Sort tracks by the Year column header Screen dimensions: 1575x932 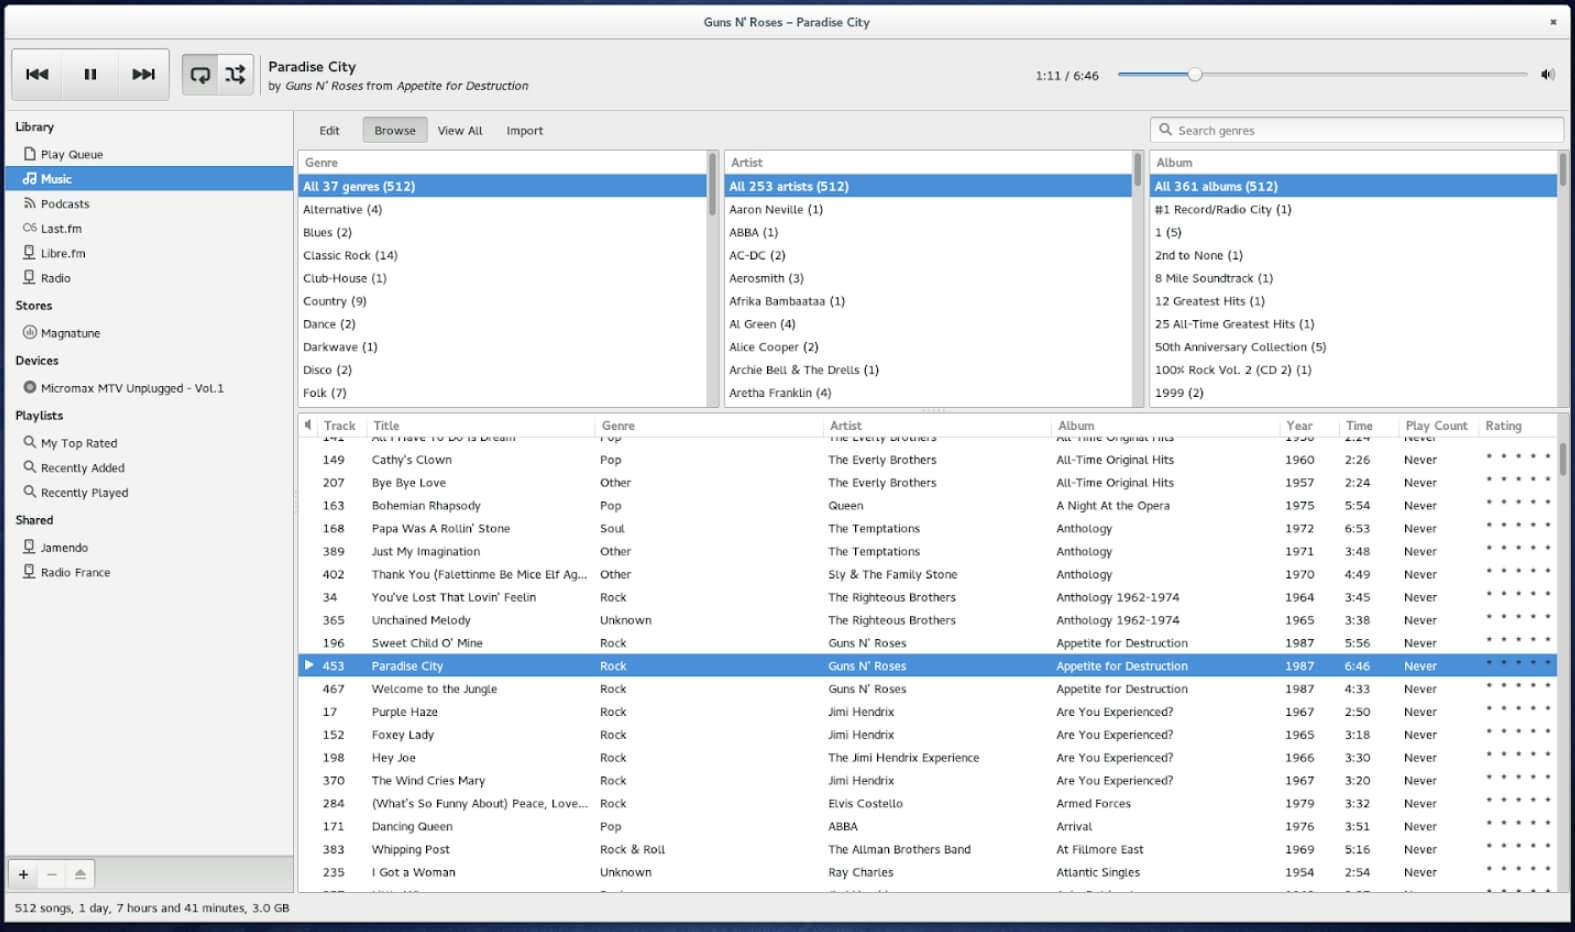tap(1308, 426)
